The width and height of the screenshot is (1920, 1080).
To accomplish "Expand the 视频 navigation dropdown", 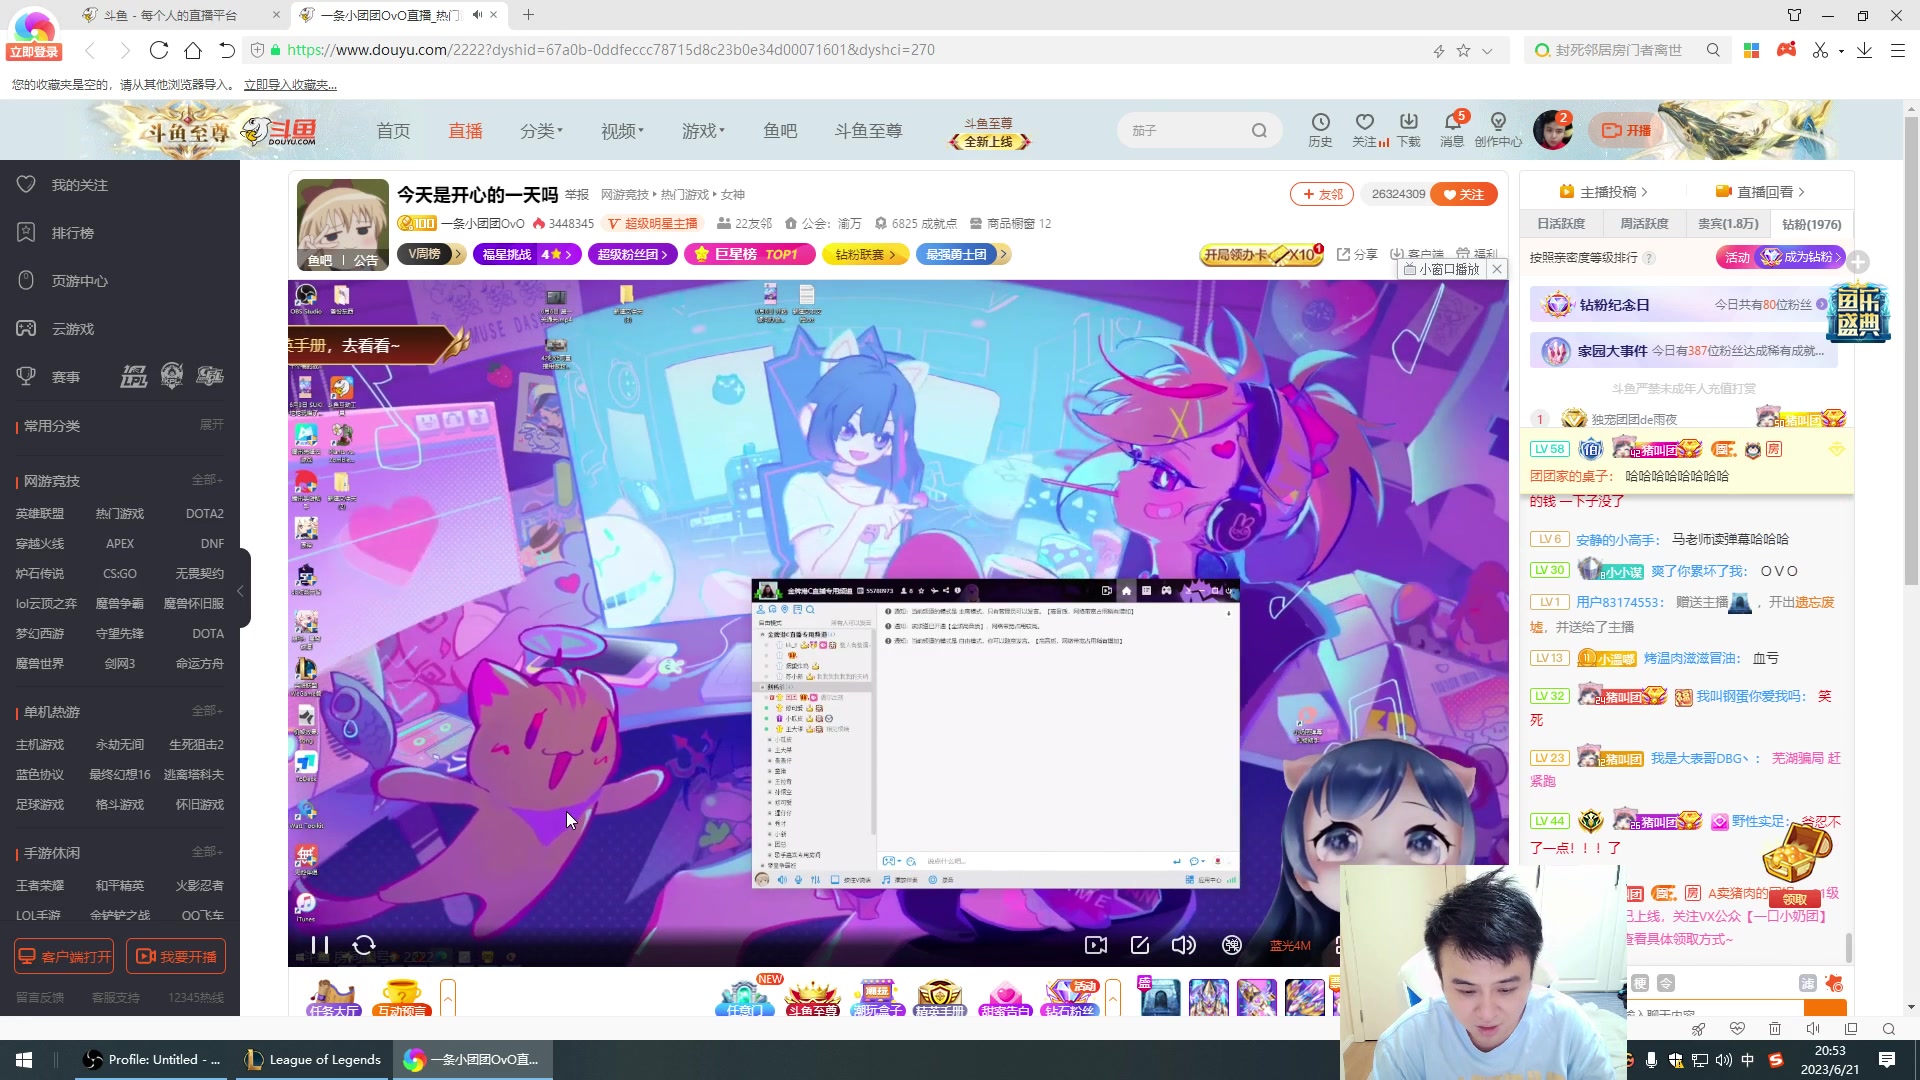I will click(x=622, y=131).
